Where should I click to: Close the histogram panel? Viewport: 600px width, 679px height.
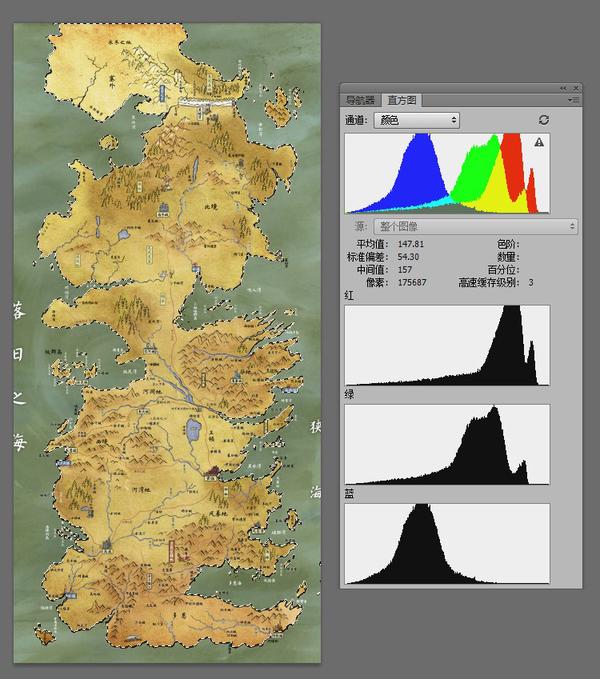576,88
